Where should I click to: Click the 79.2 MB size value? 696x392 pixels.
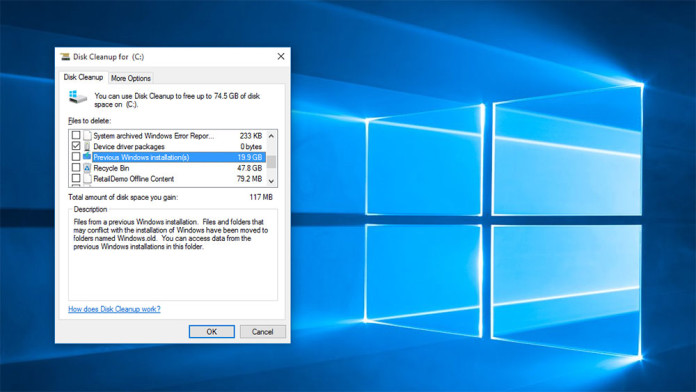click(249, 179)
